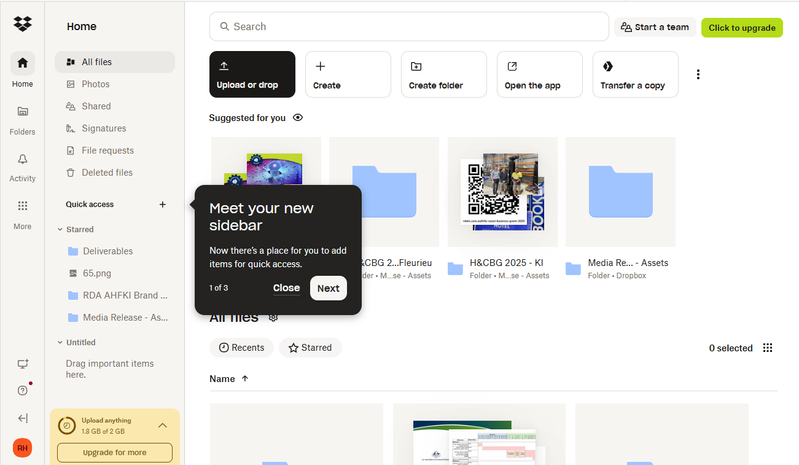
Task: Click the Dropbox logo icon
Action: pos(22,24)
